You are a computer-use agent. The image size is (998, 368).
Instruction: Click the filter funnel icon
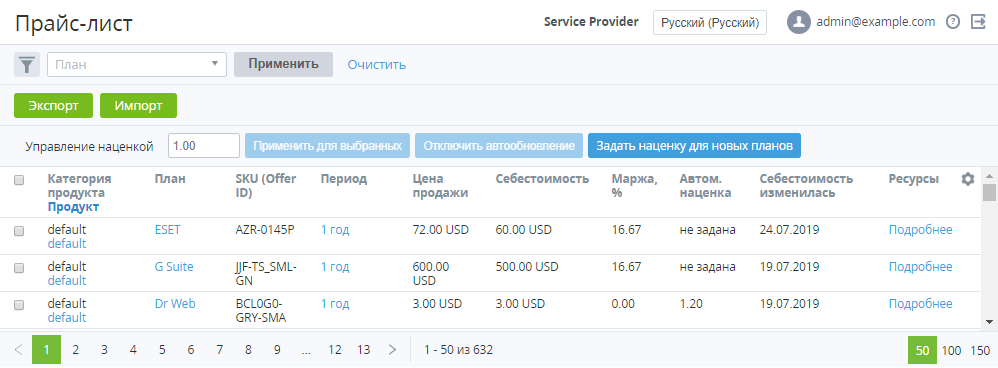27,64
